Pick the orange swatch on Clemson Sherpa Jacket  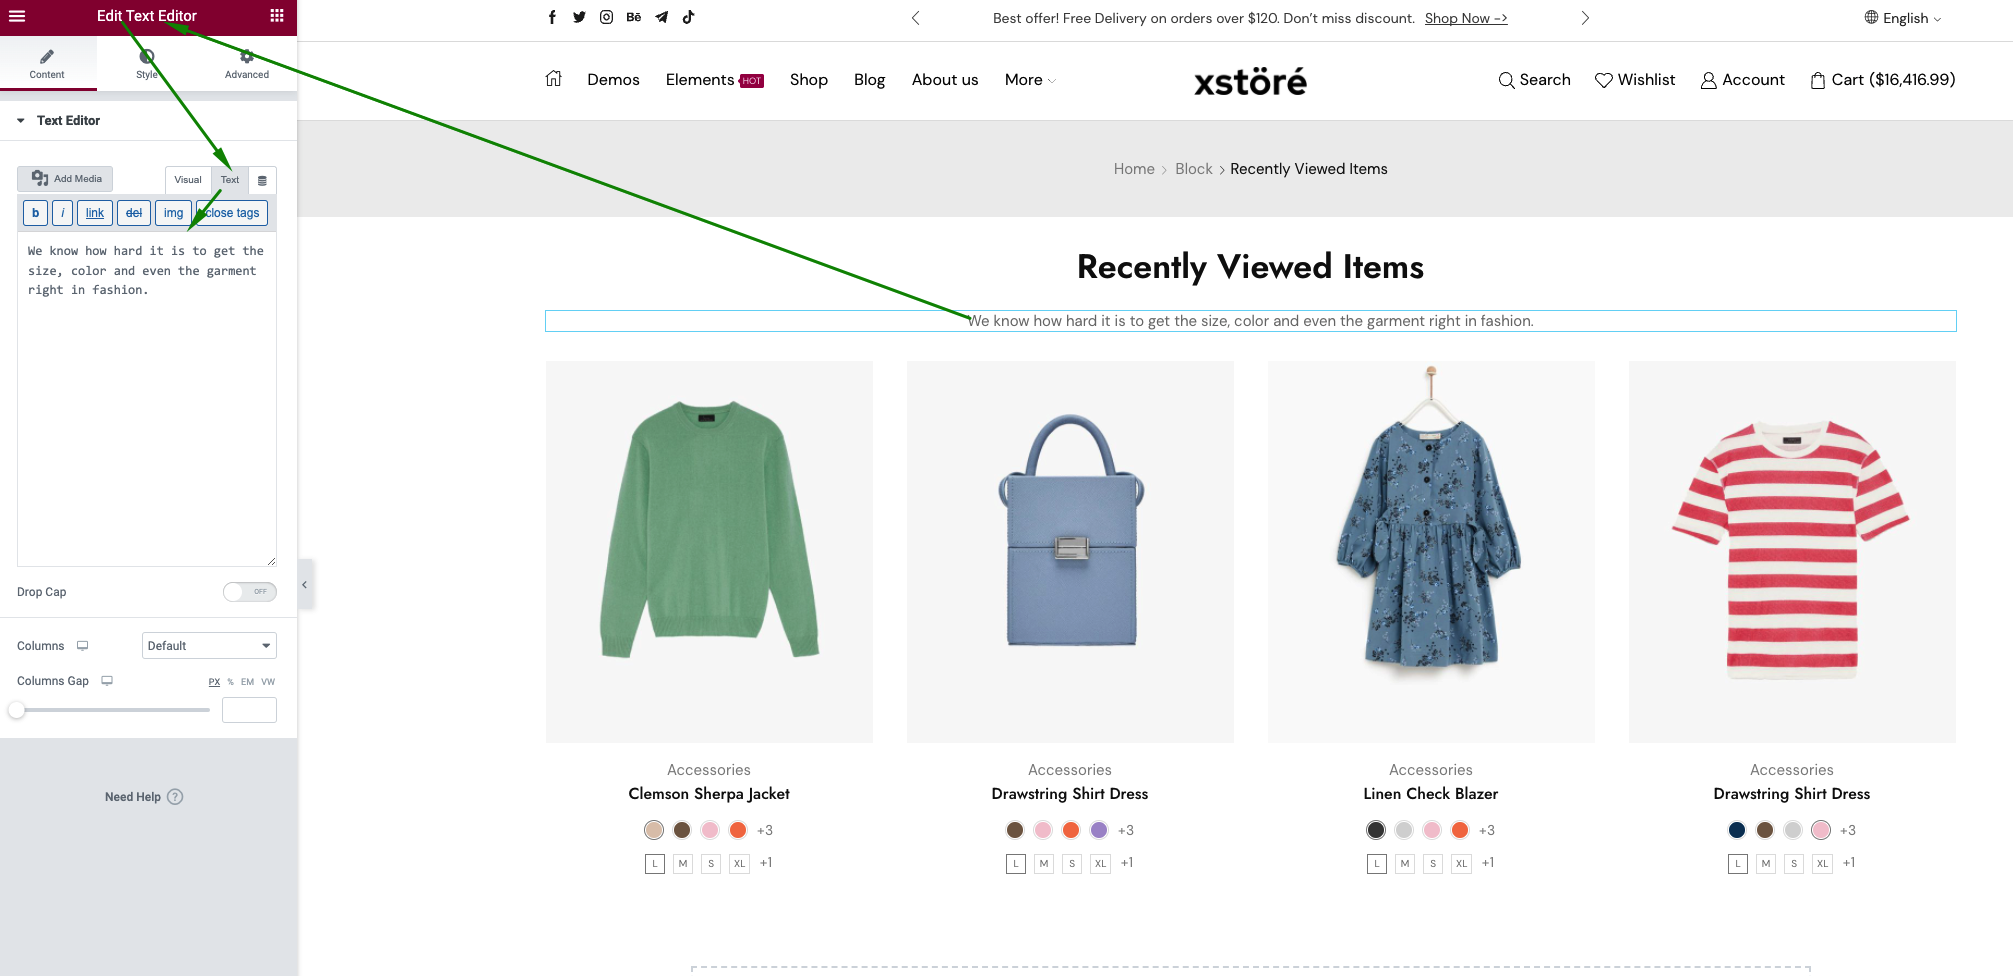coord(738,830)
